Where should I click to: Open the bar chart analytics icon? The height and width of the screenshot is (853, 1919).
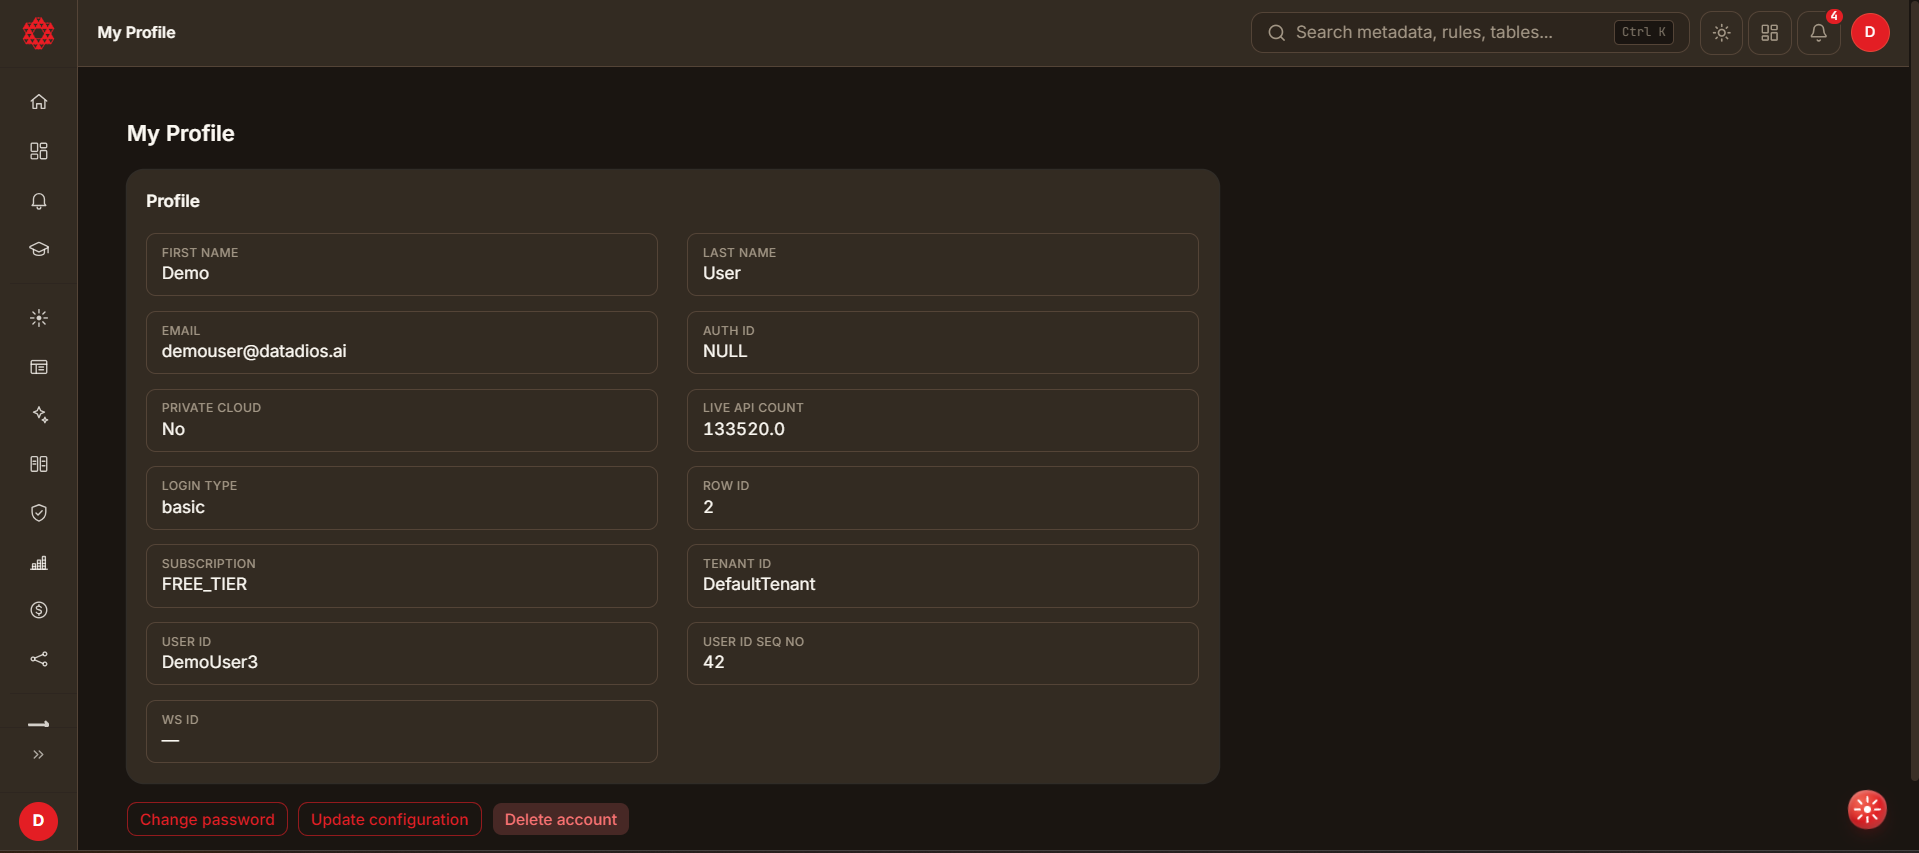point(39,562)
